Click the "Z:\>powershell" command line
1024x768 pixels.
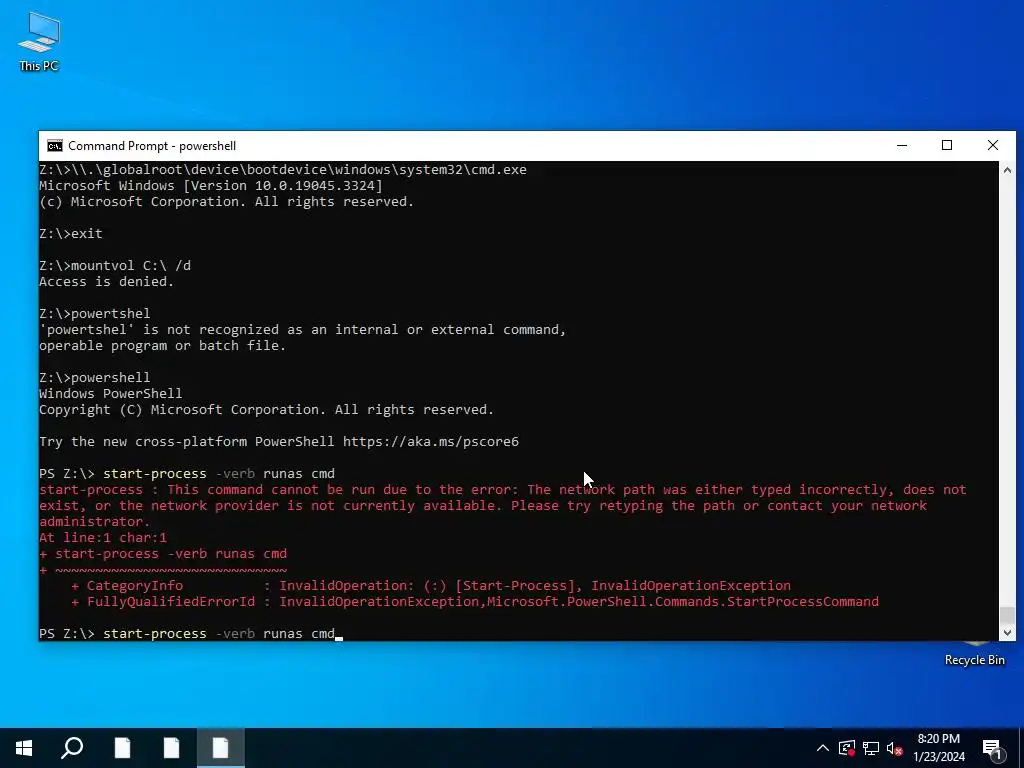point(95,377)
